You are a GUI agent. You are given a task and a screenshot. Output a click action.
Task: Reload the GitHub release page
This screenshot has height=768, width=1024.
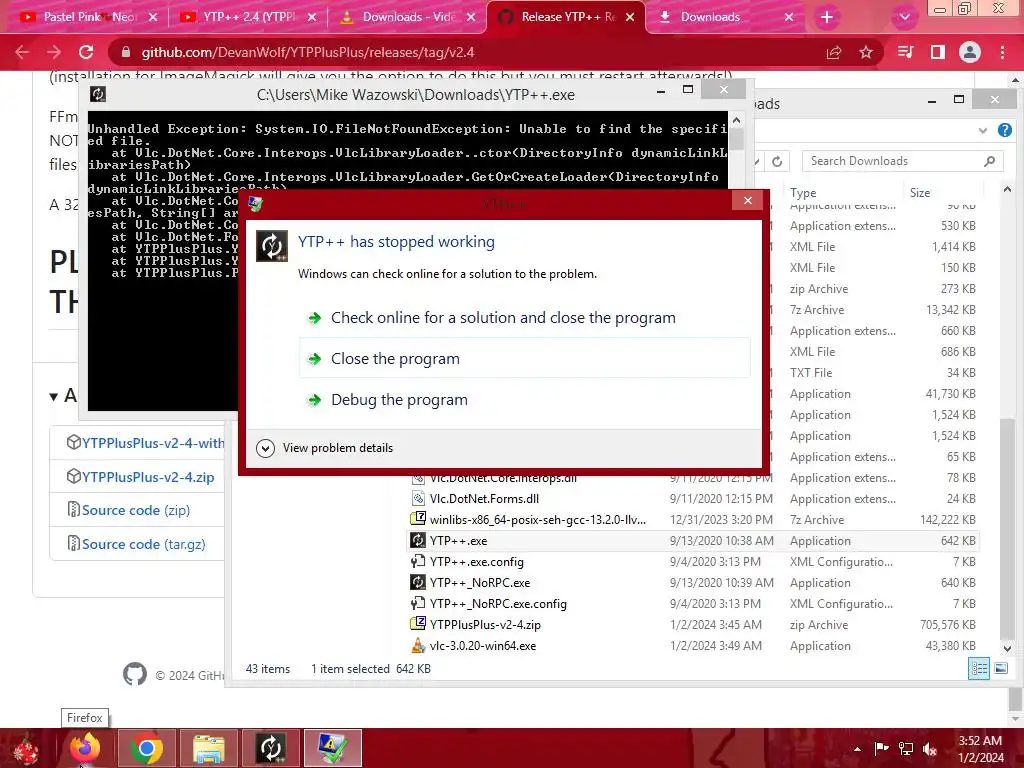click(x=86, y=52)
